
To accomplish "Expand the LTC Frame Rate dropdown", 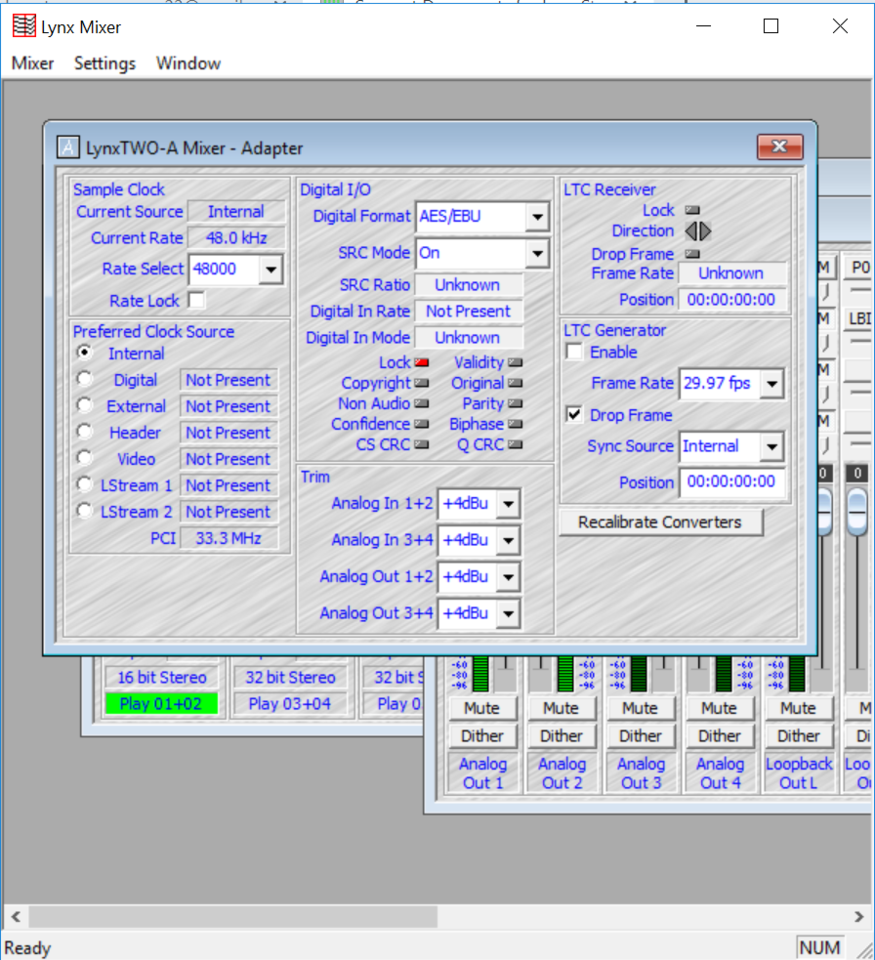I will [x=772, y=384].
